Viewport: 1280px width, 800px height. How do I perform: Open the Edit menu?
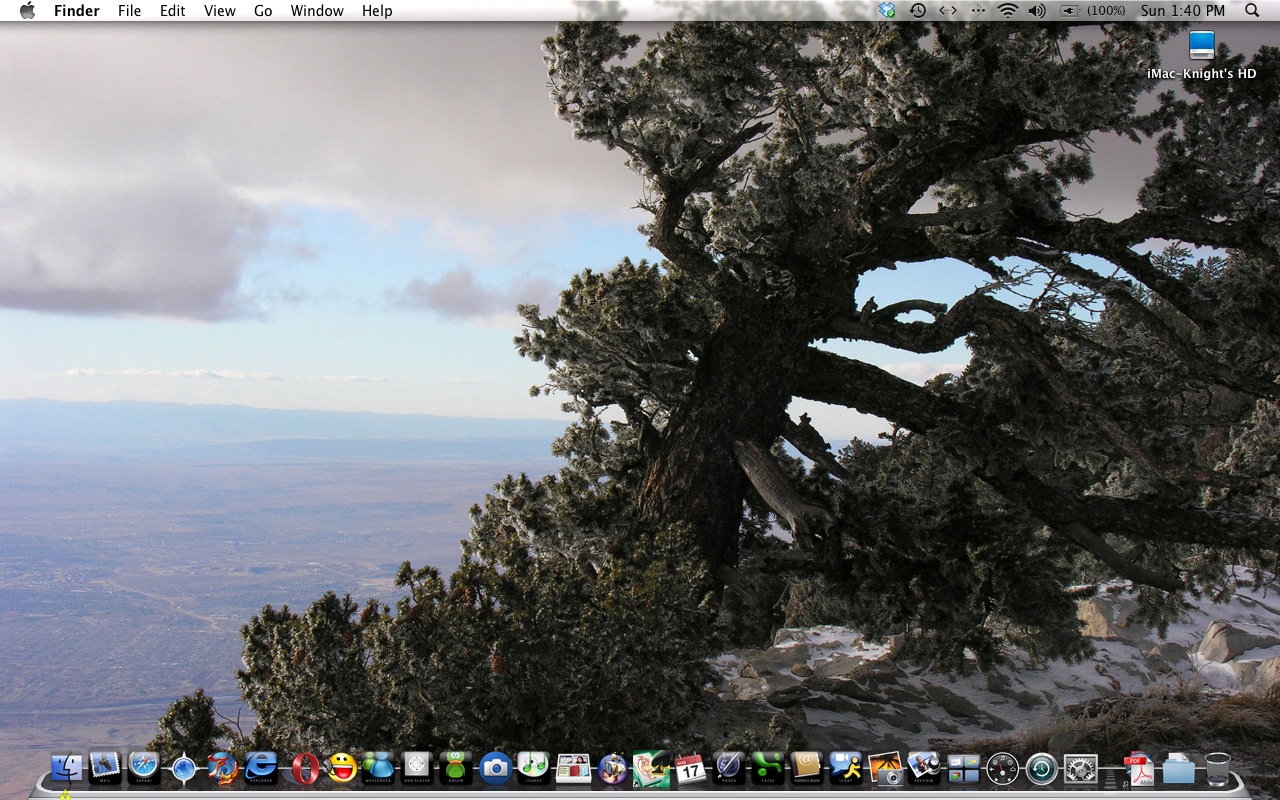pyautogui.click(x=173, y=11)
